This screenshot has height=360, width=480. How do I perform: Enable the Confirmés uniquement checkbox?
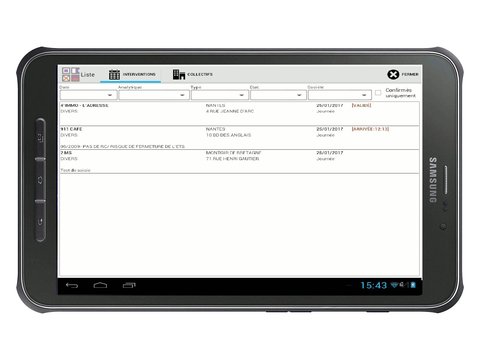tap(378, 93)
